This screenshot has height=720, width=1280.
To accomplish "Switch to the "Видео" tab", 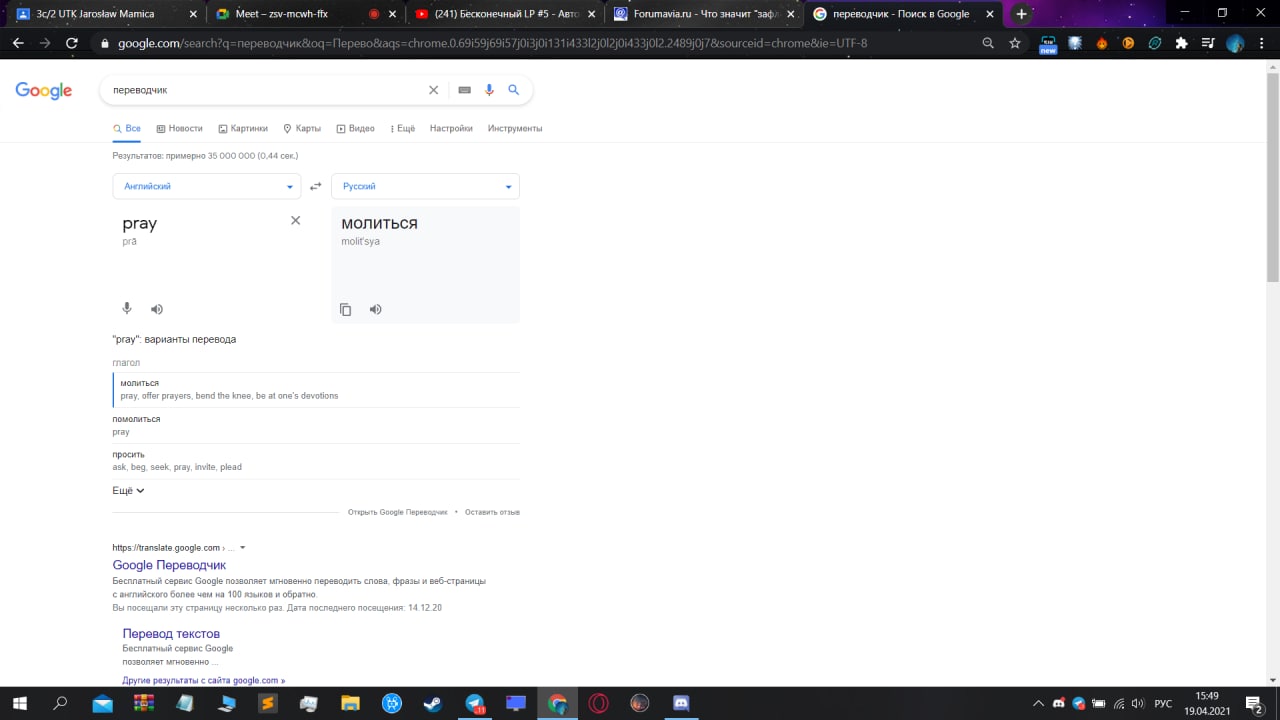I will pyautogui.click(x=355, y=128).
